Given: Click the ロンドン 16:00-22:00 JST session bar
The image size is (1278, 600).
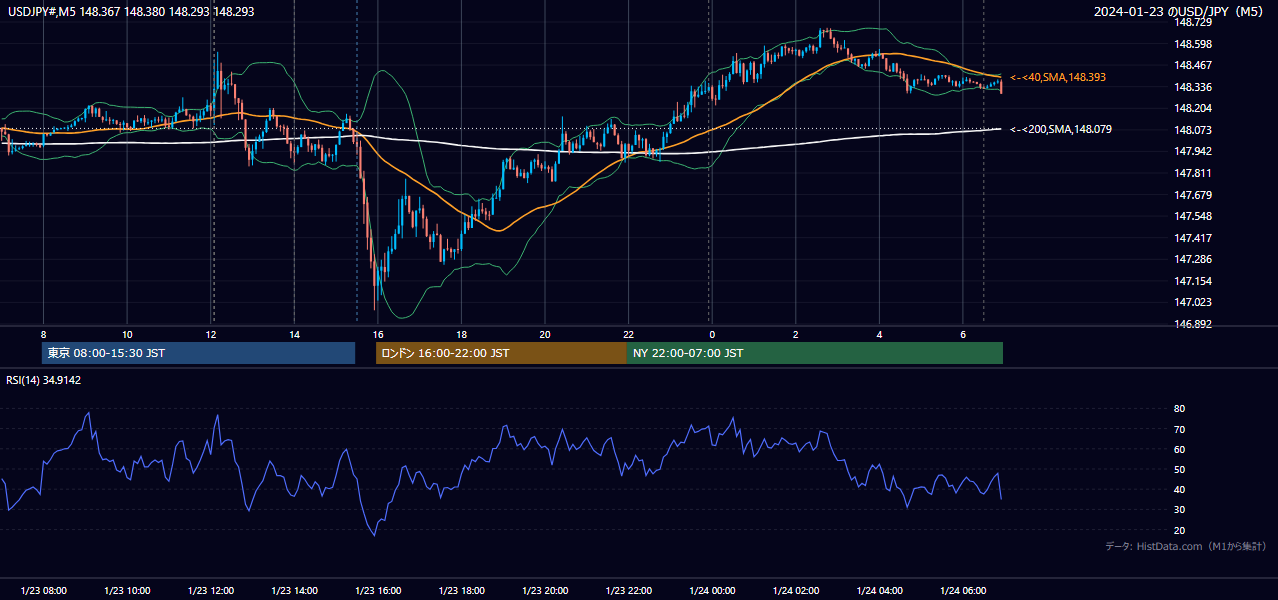Looking at the screenshot, I should 501,353.
